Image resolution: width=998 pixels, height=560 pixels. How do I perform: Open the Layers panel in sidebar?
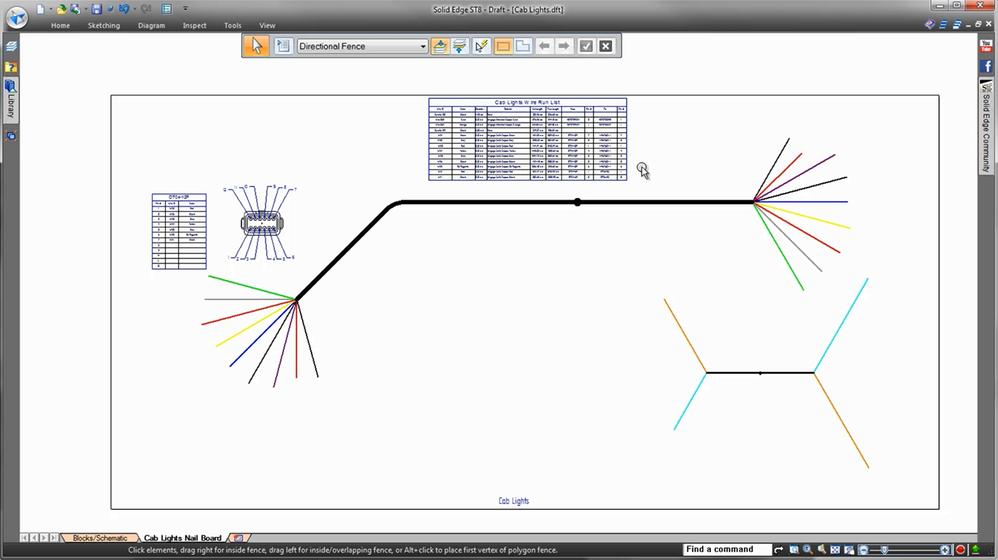(x=11, y=46)
